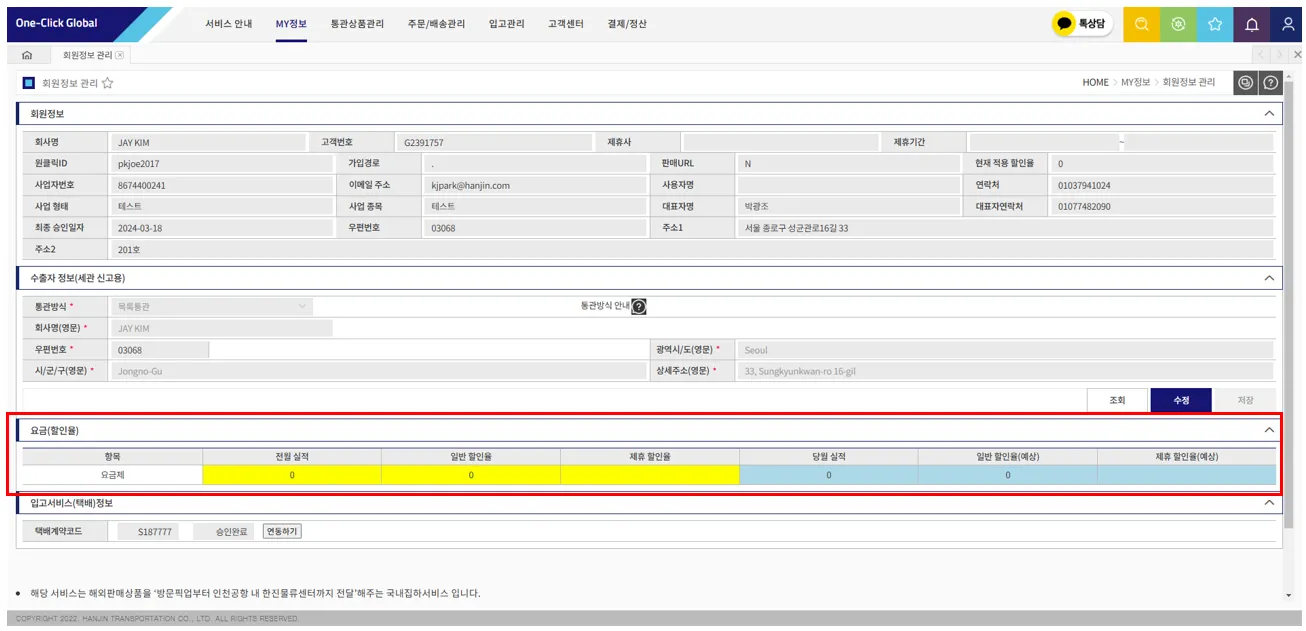Click the blue 일반 할인율(예상) value cell
This screenshot has height=631, width=1306.
point(1008,475)
